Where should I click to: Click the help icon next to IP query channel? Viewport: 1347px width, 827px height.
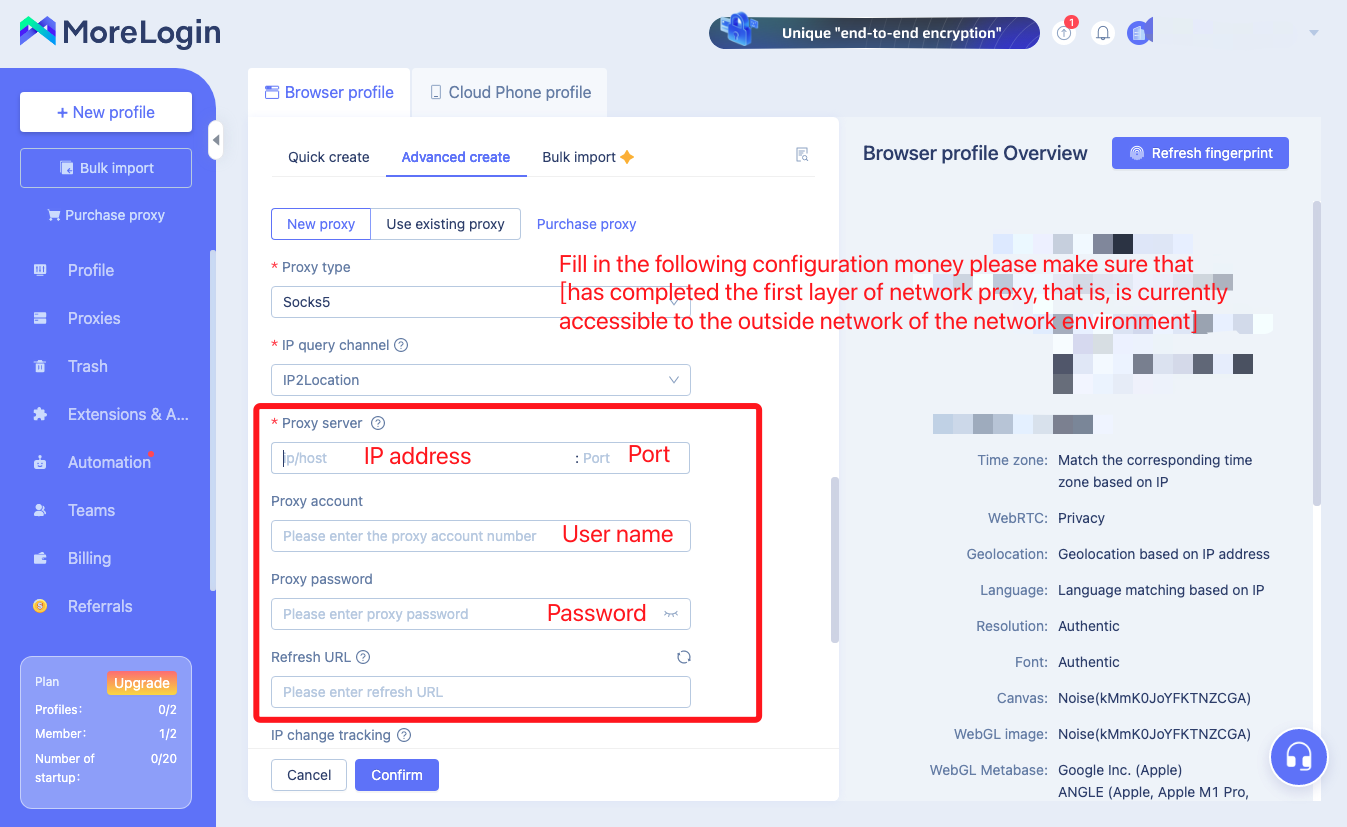click(401, 345)
